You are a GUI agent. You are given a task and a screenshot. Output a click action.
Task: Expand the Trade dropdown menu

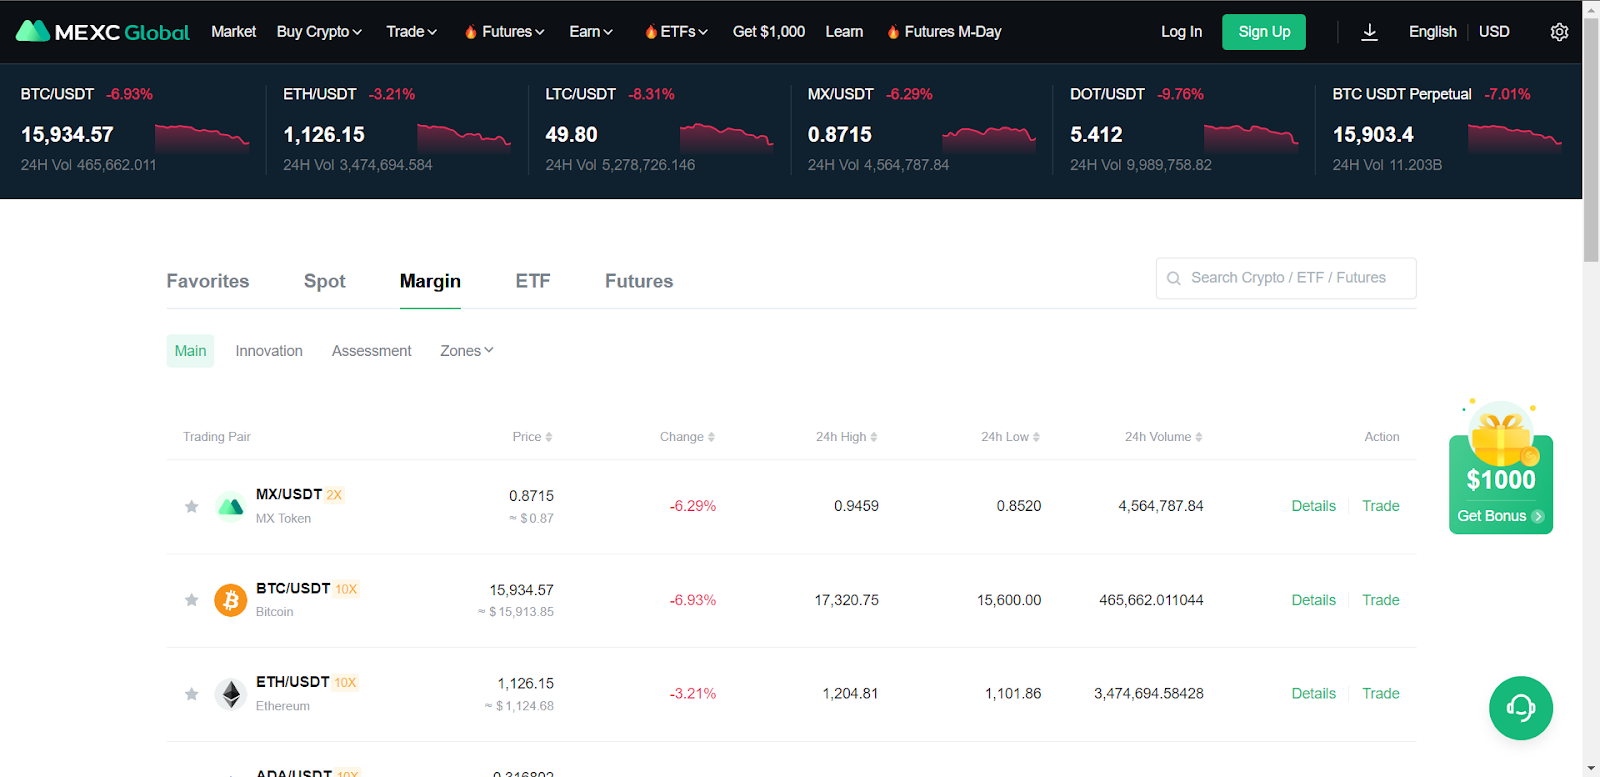(412, 32)
